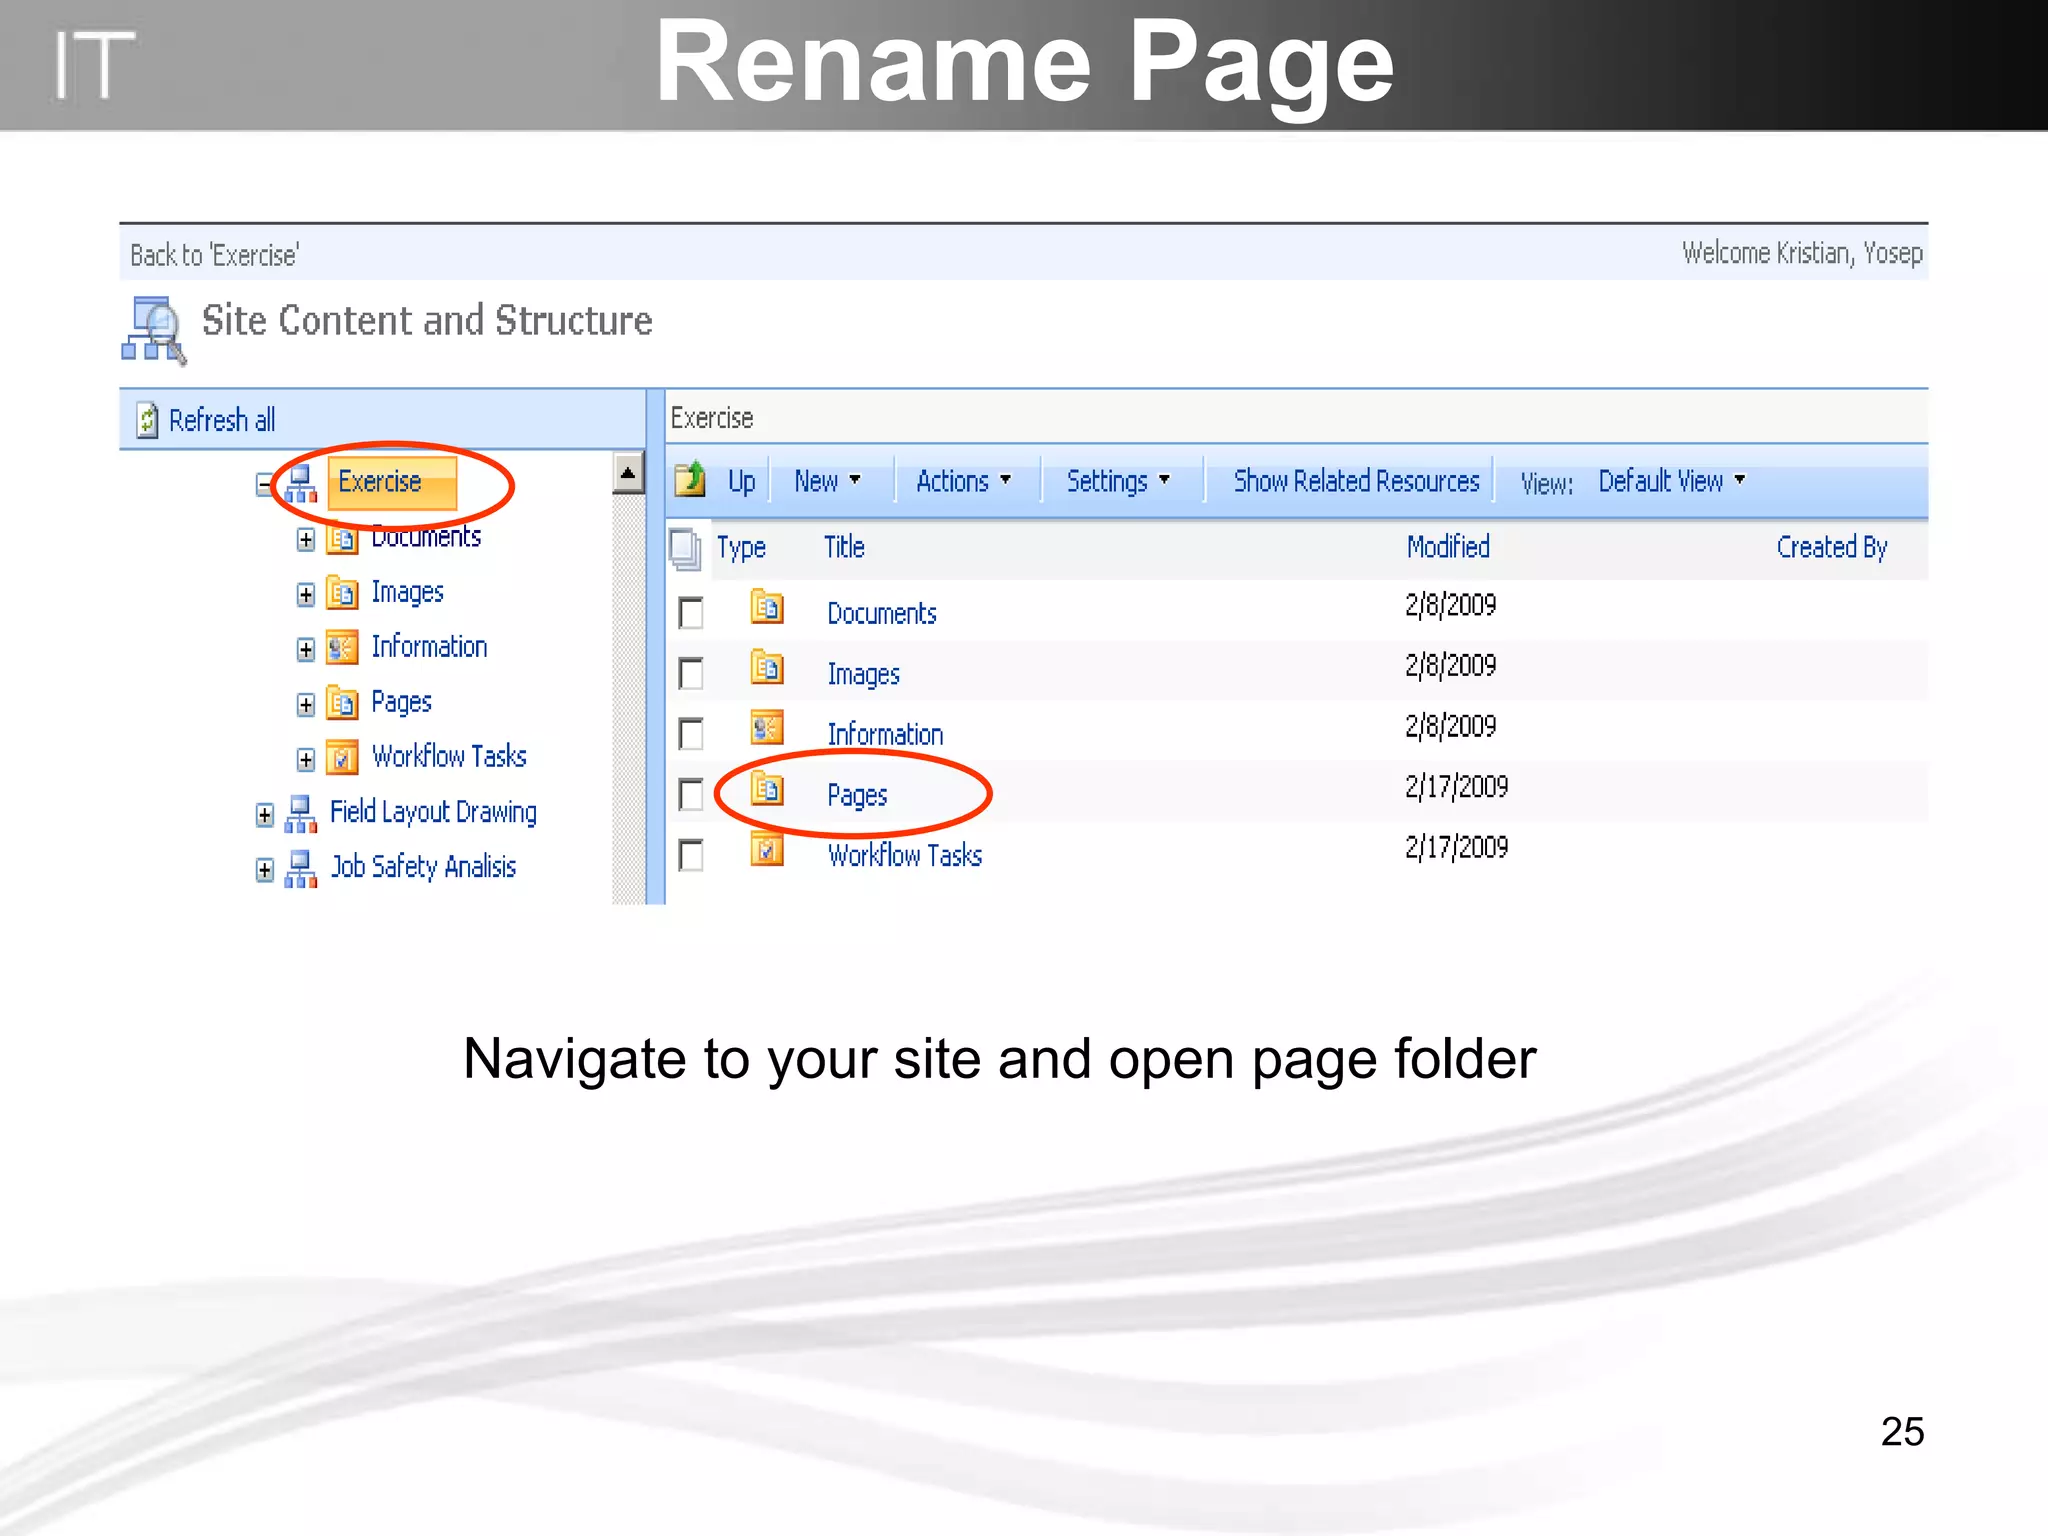Click the Up toolbar label

click(741, 482)
